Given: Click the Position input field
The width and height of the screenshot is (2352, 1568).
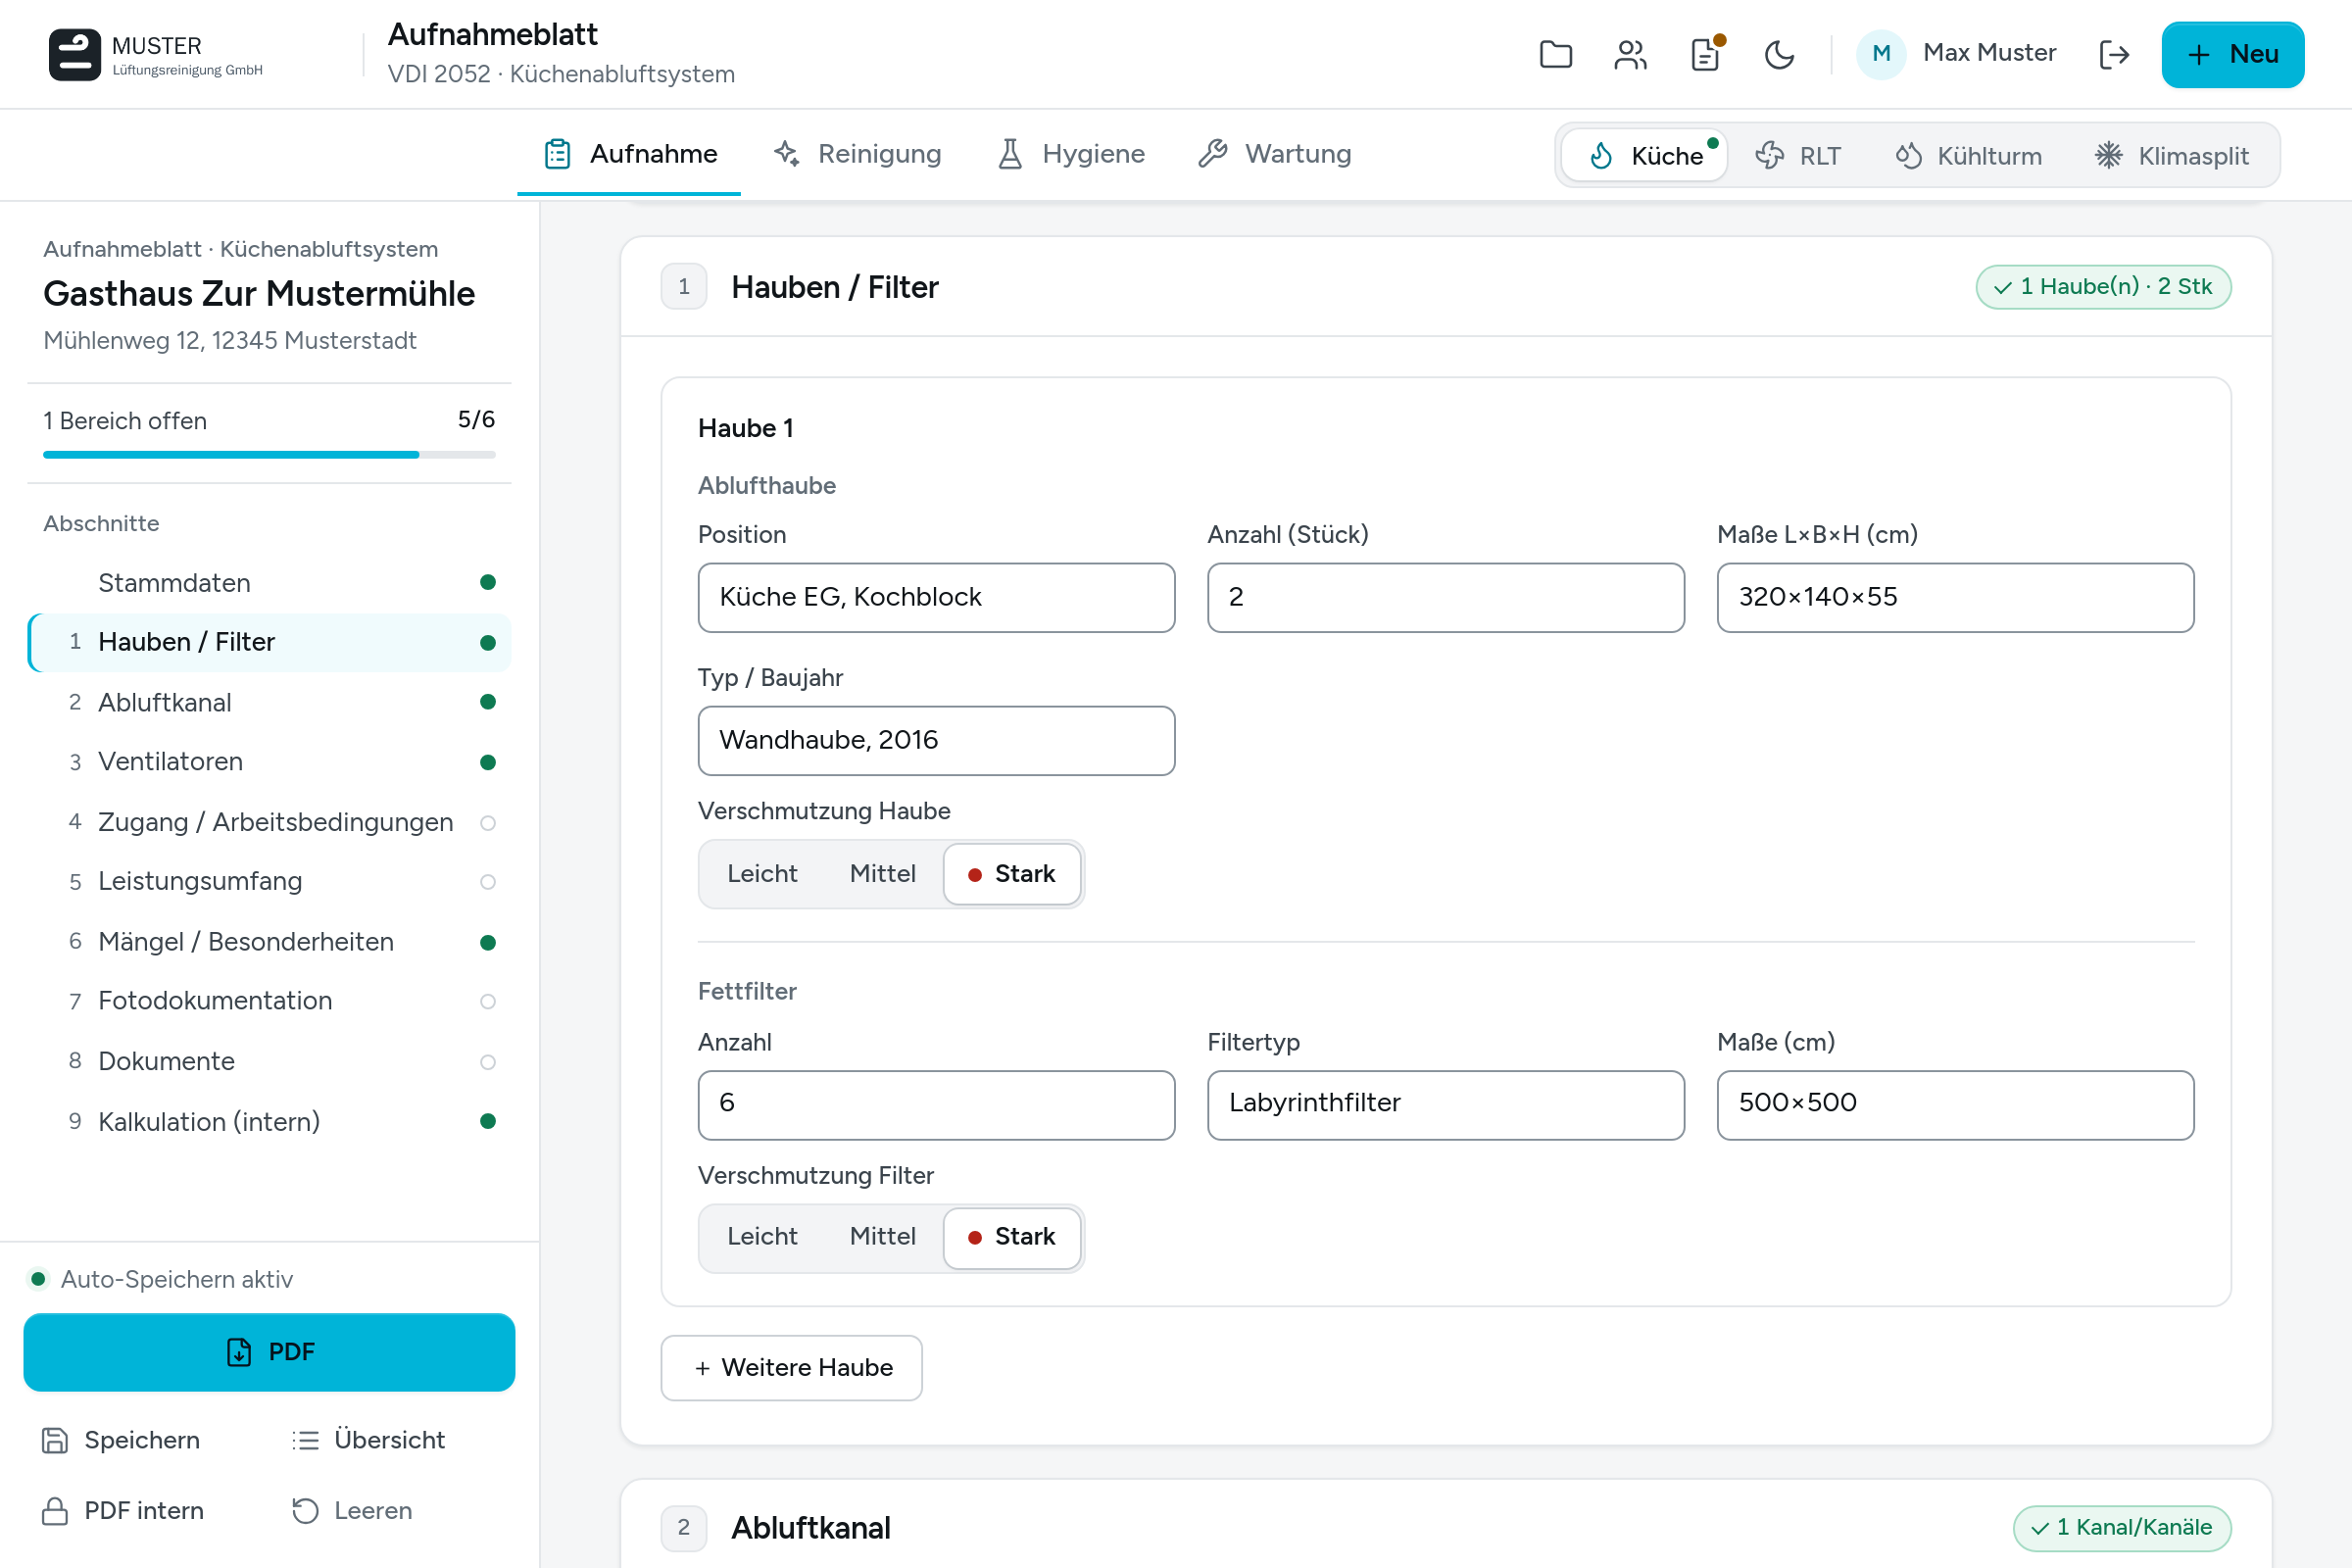Looking at the screenshot, I should pyautogui.click(x=936, y=597).
